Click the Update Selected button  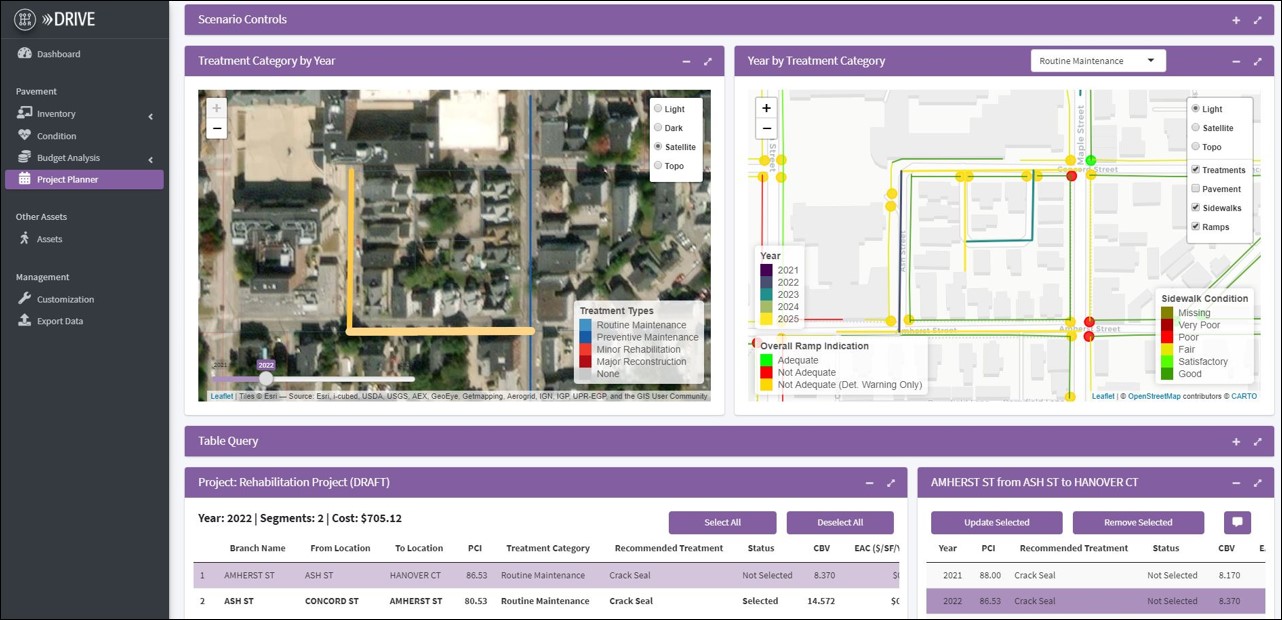(996, 522)
